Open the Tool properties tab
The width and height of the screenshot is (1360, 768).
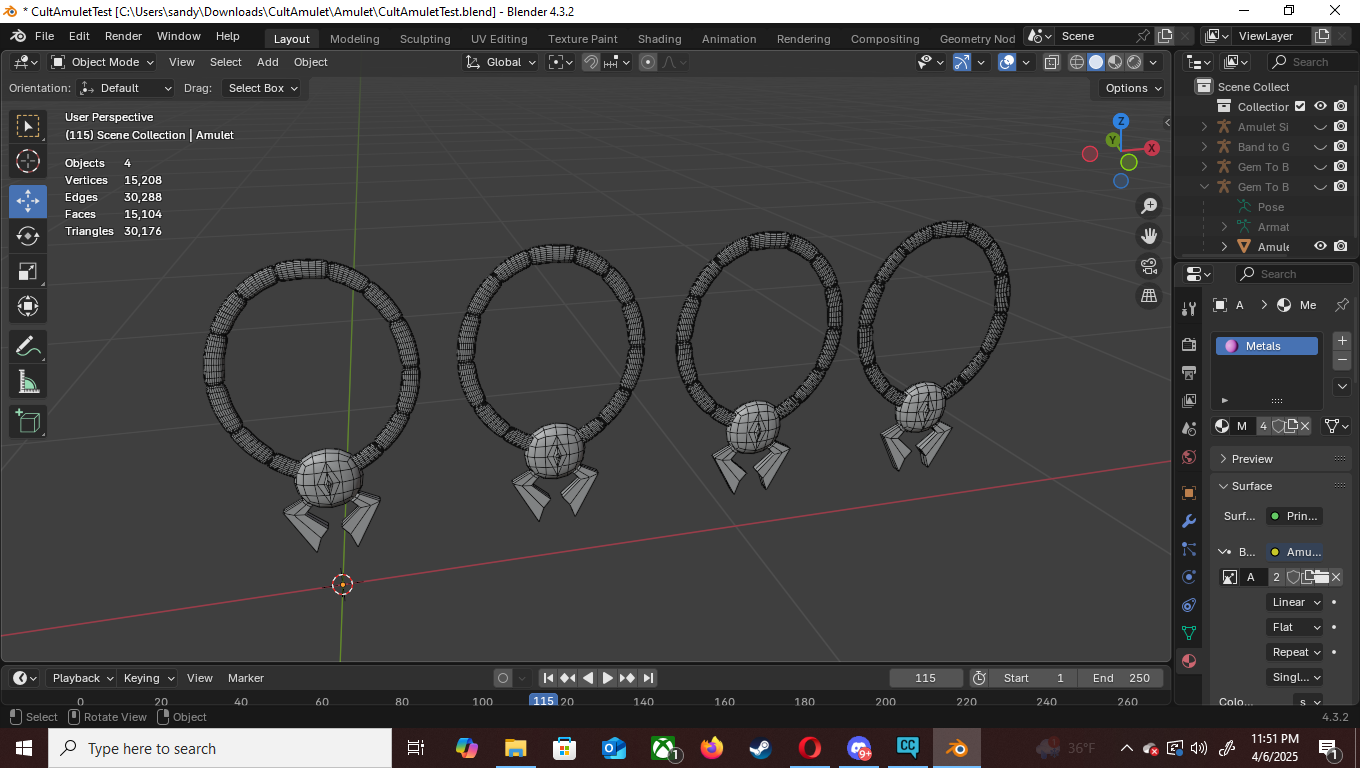point(1189,308)
